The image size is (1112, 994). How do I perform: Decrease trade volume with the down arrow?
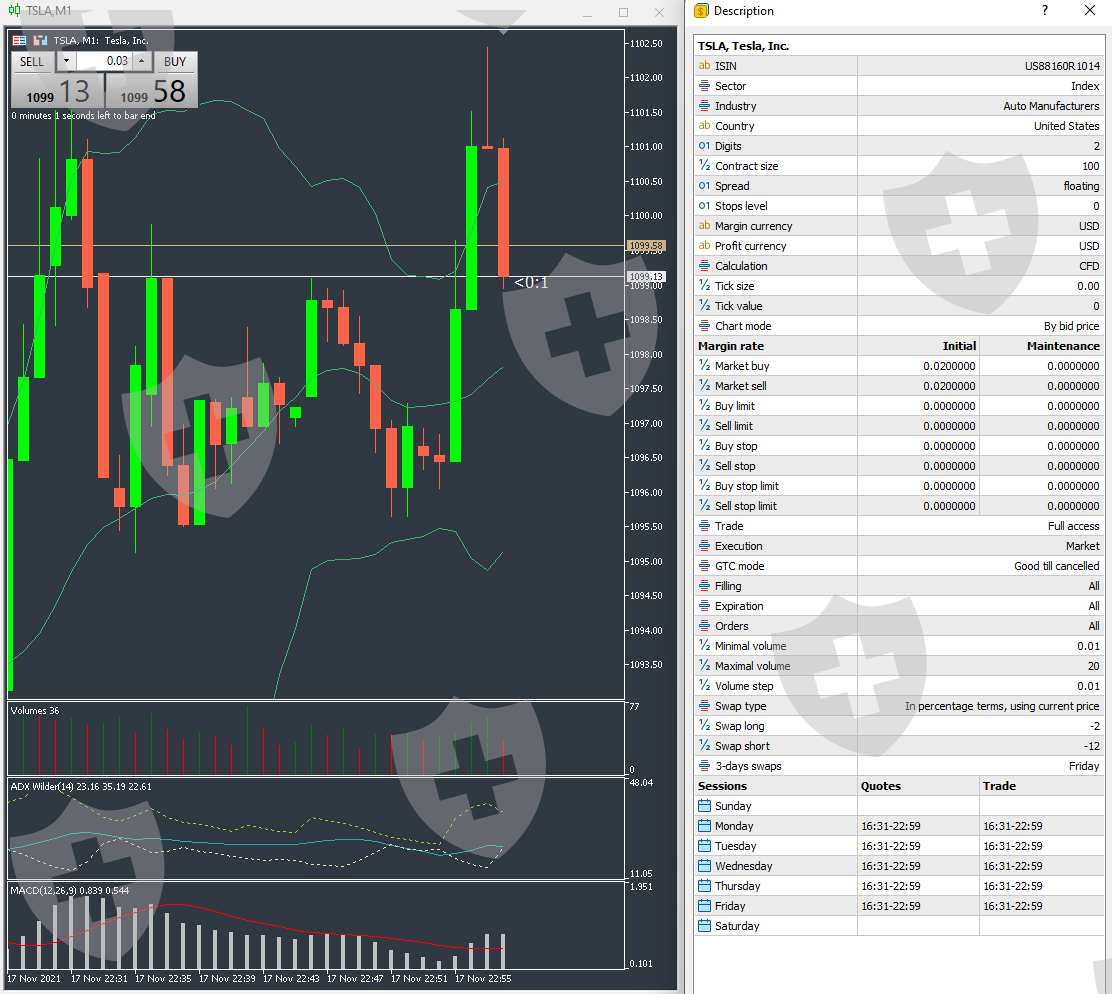pyautogui.click(x=66, y=61)
